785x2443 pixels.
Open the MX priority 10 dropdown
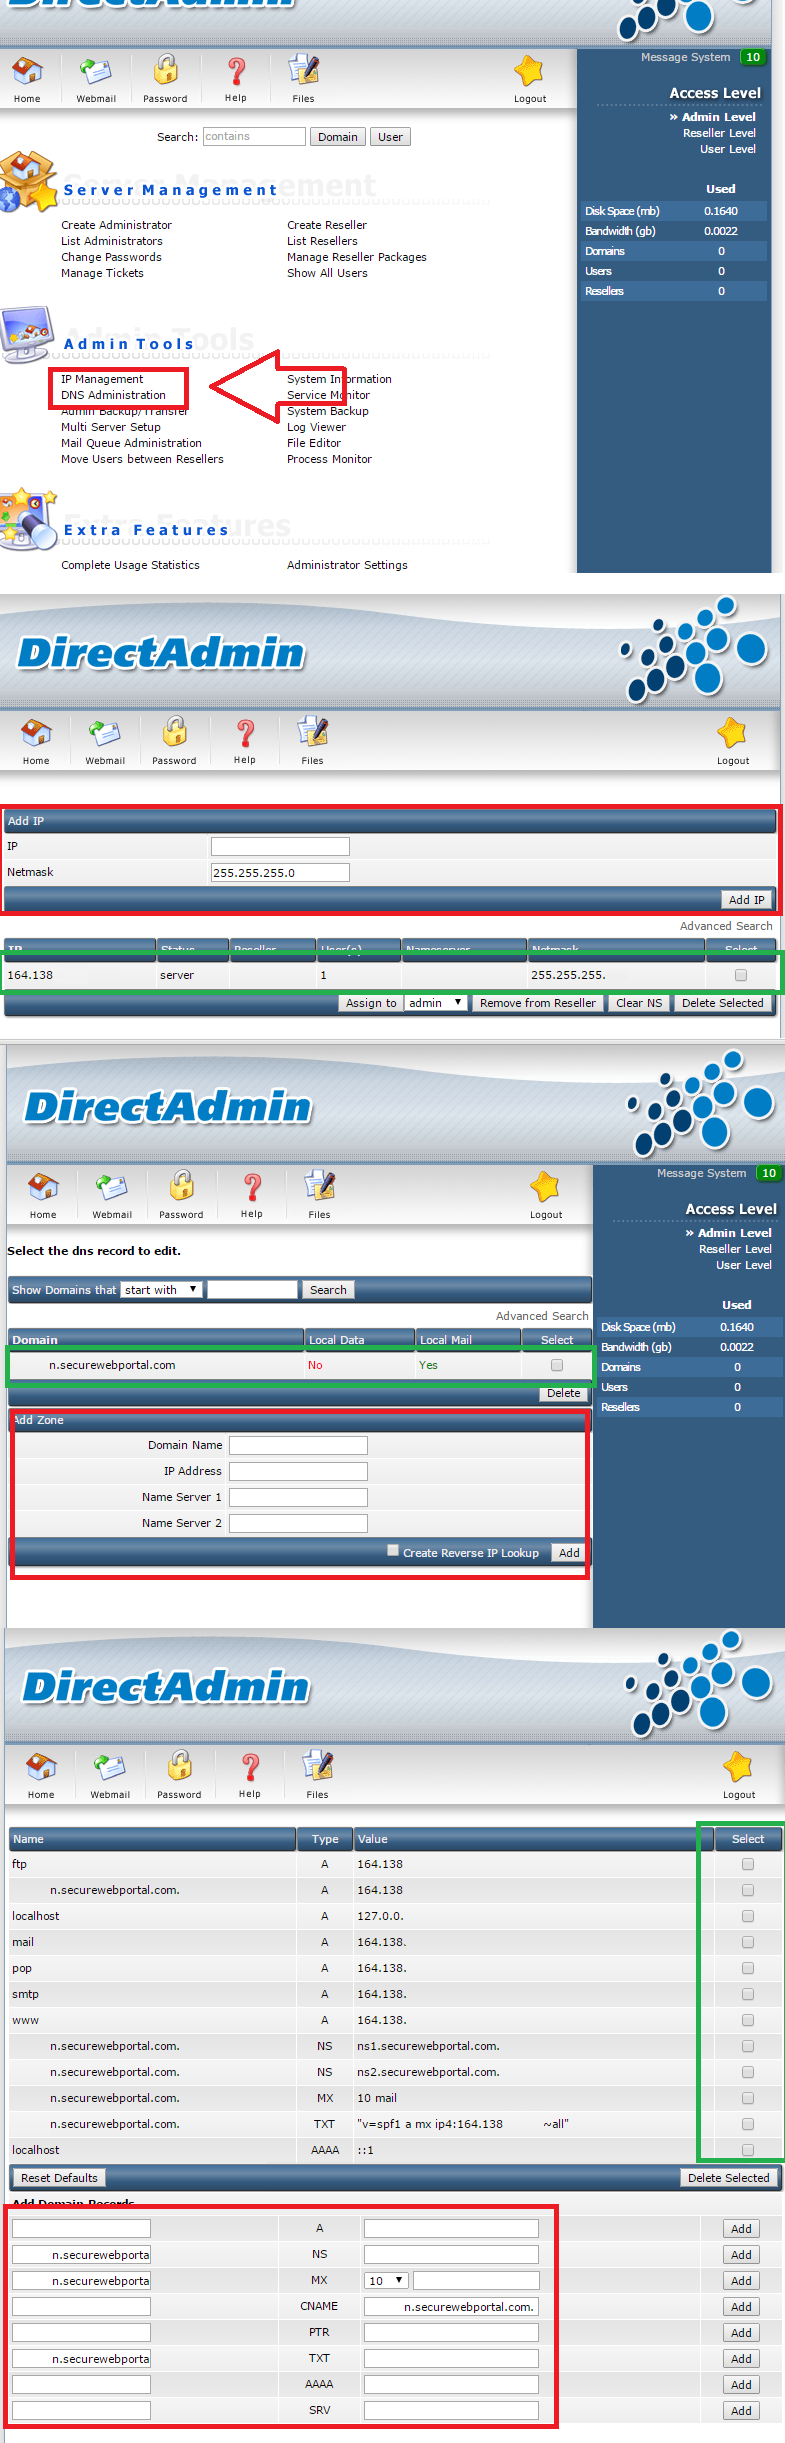point(386,2281)
